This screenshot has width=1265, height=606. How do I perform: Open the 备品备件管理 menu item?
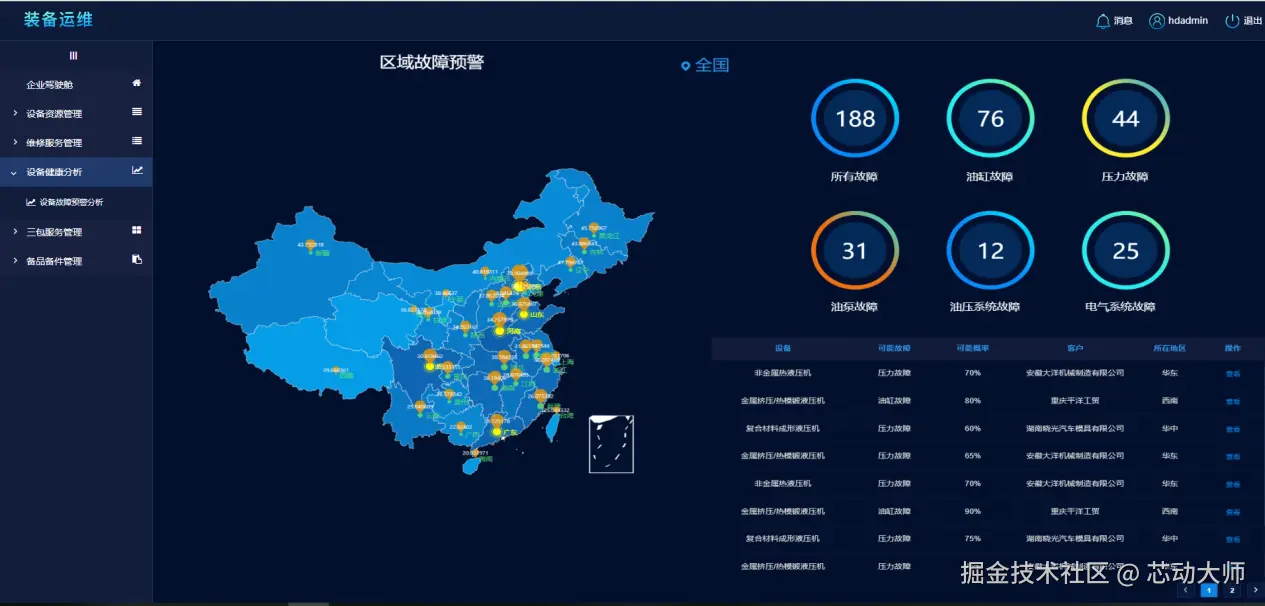(76, 261)
